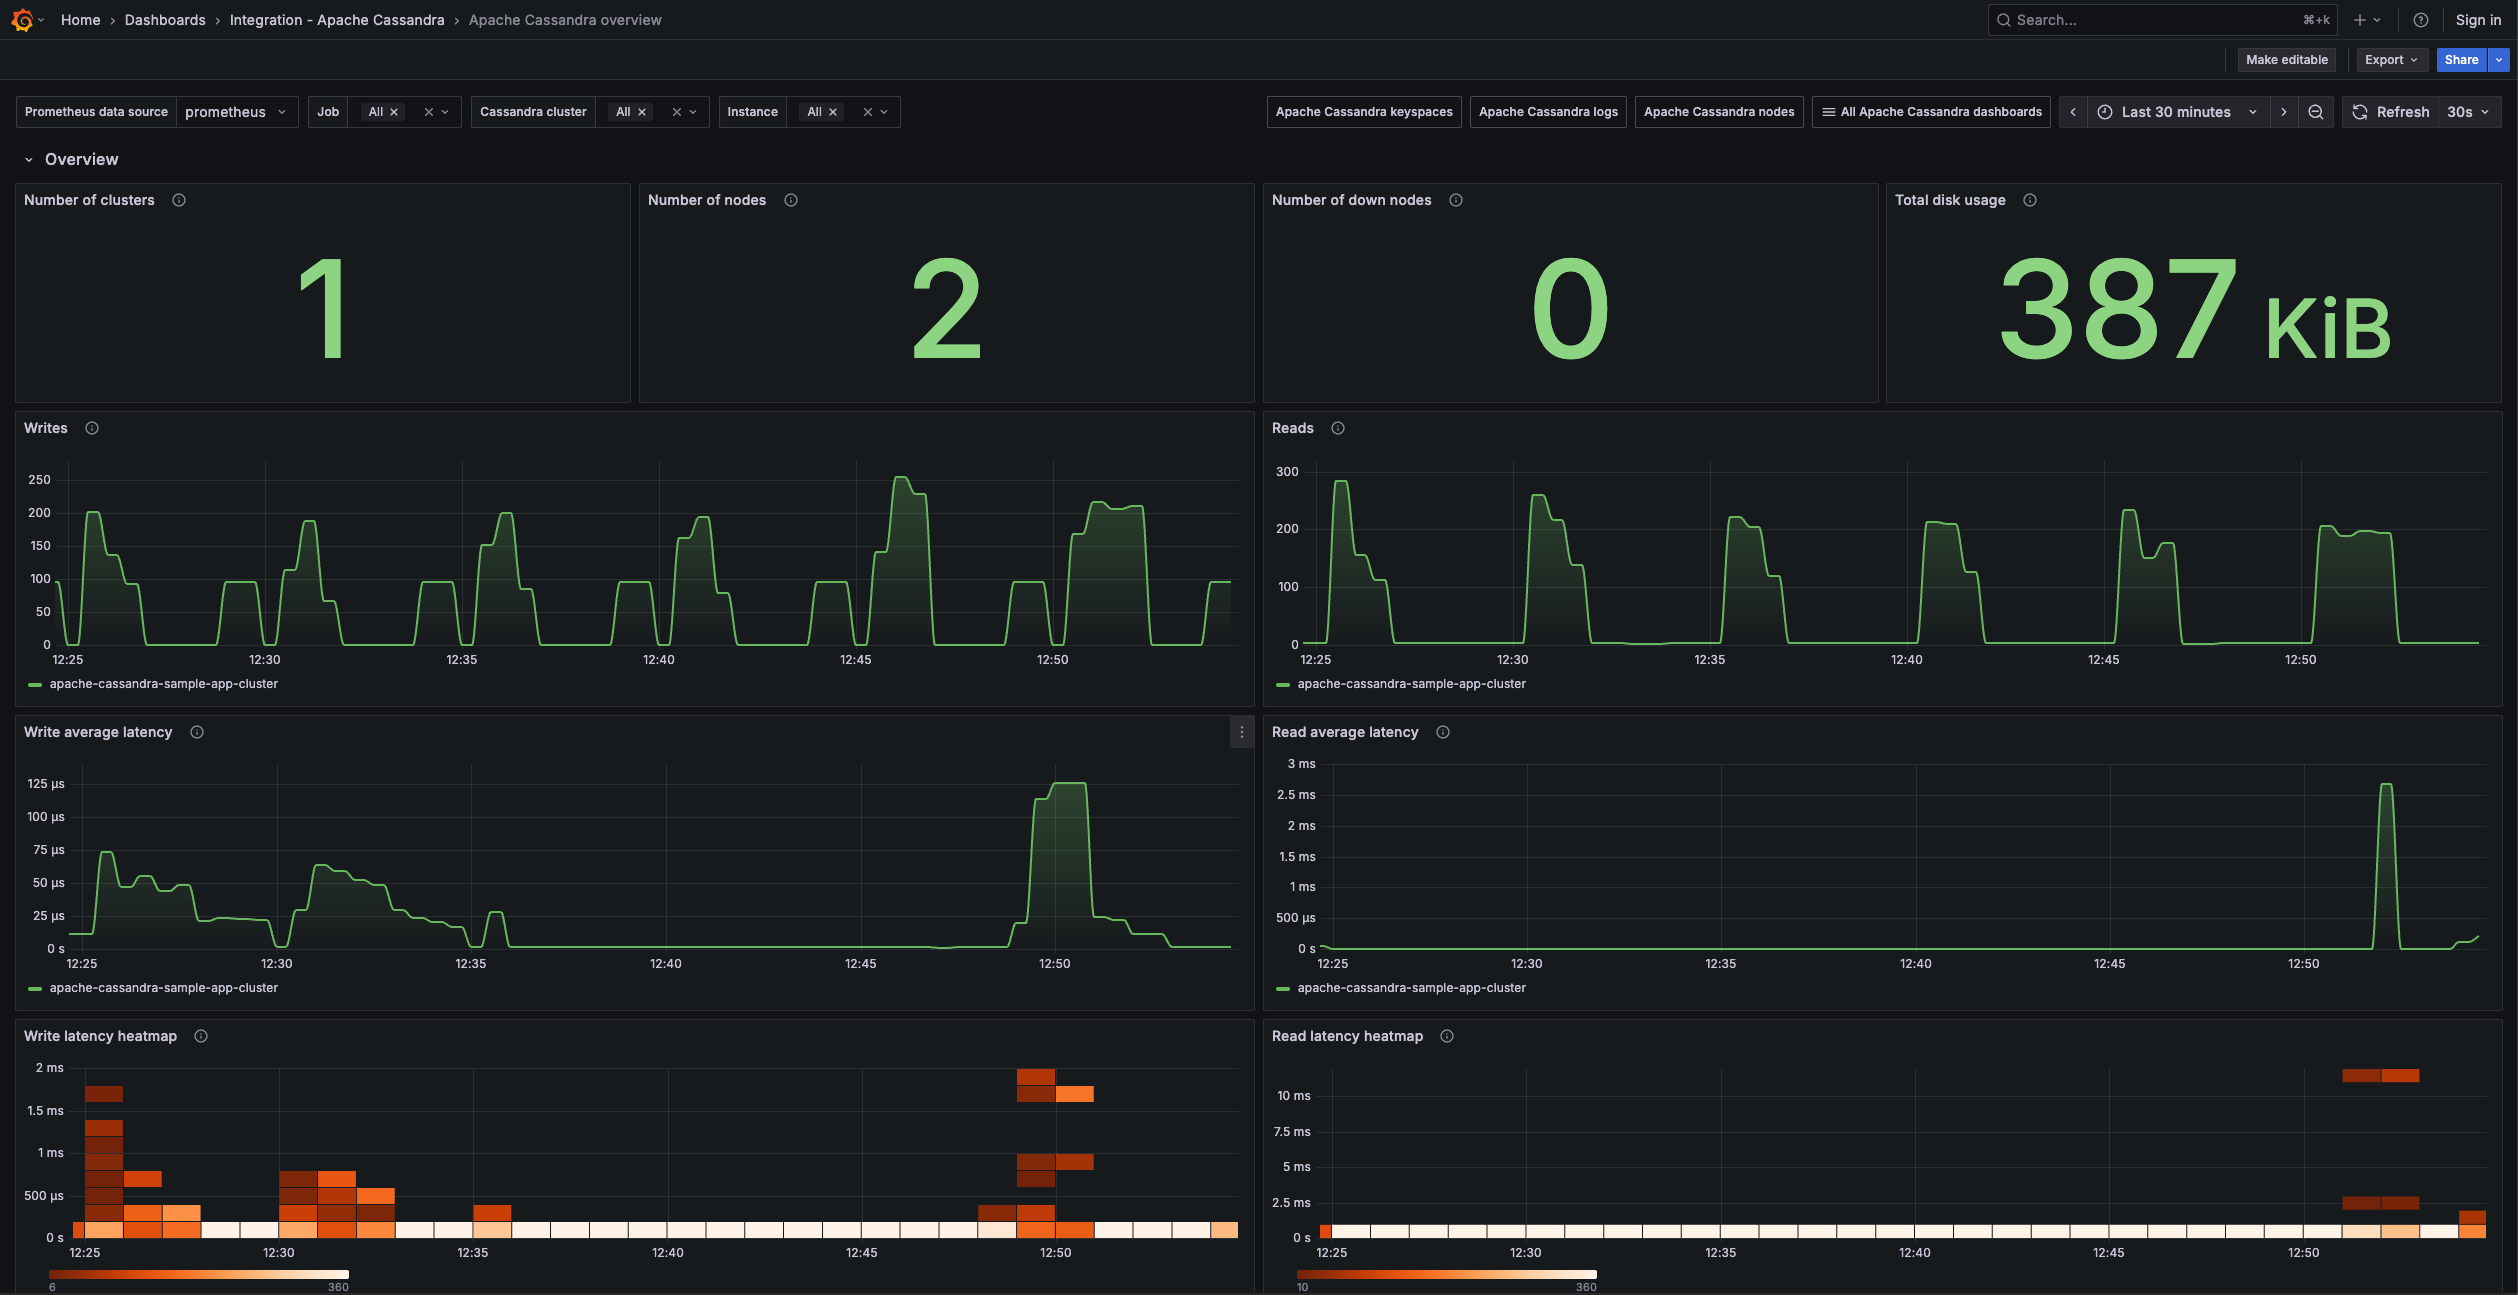2518x1295 pixels.
Task: Click Make editable button
Action: pos(2286,60)
